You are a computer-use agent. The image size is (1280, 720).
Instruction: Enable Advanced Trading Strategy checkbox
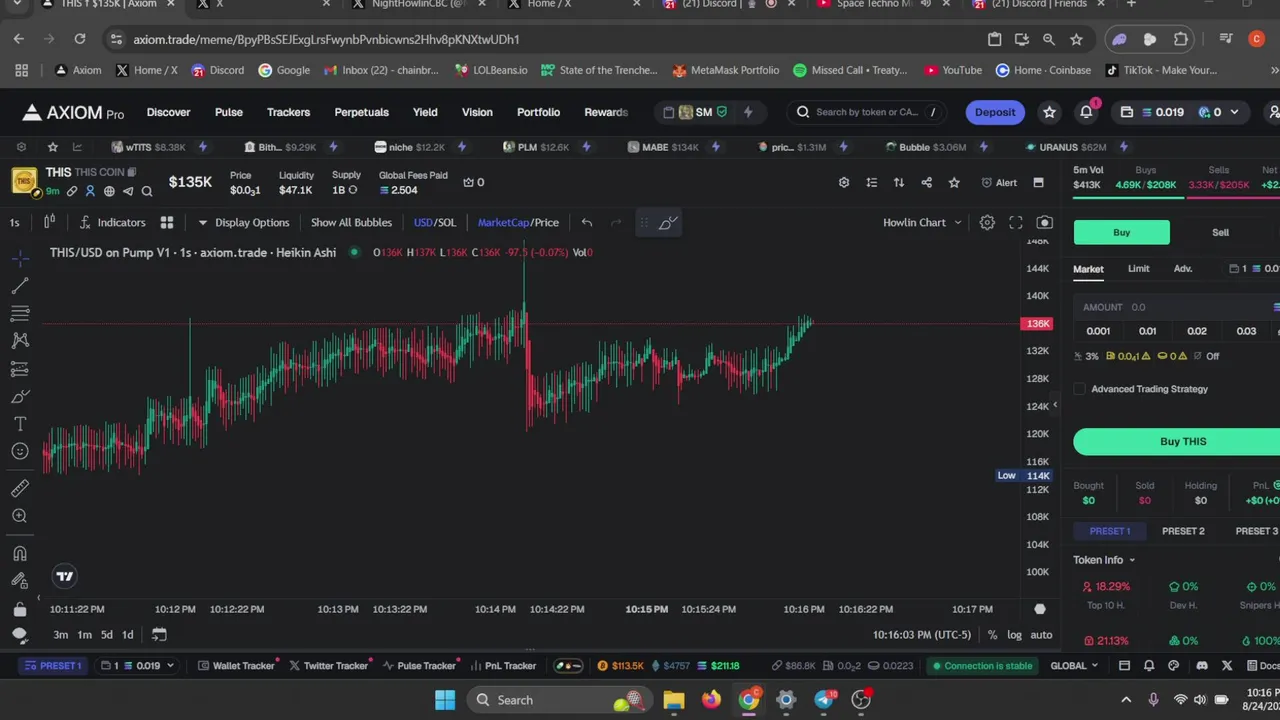[x=1080, y=389]
